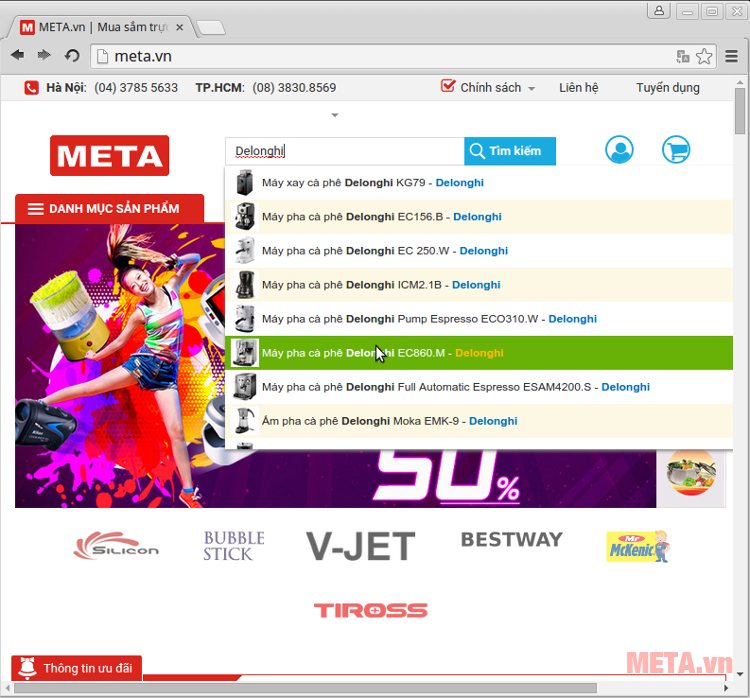Viewport: 750px width, 698px height.
Task: Click the Tìm kiếm search button
Action: click(510, 151)
